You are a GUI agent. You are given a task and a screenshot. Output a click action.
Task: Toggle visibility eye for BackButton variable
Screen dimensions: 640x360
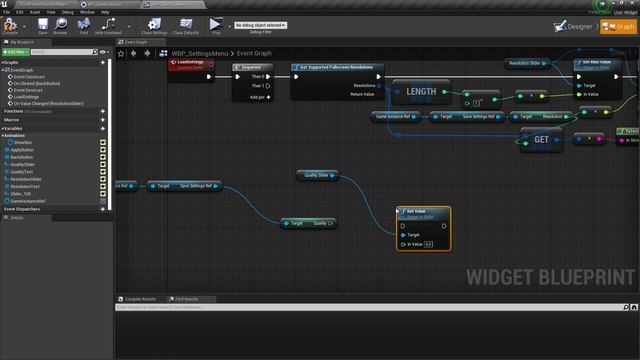tap(103, 157)
